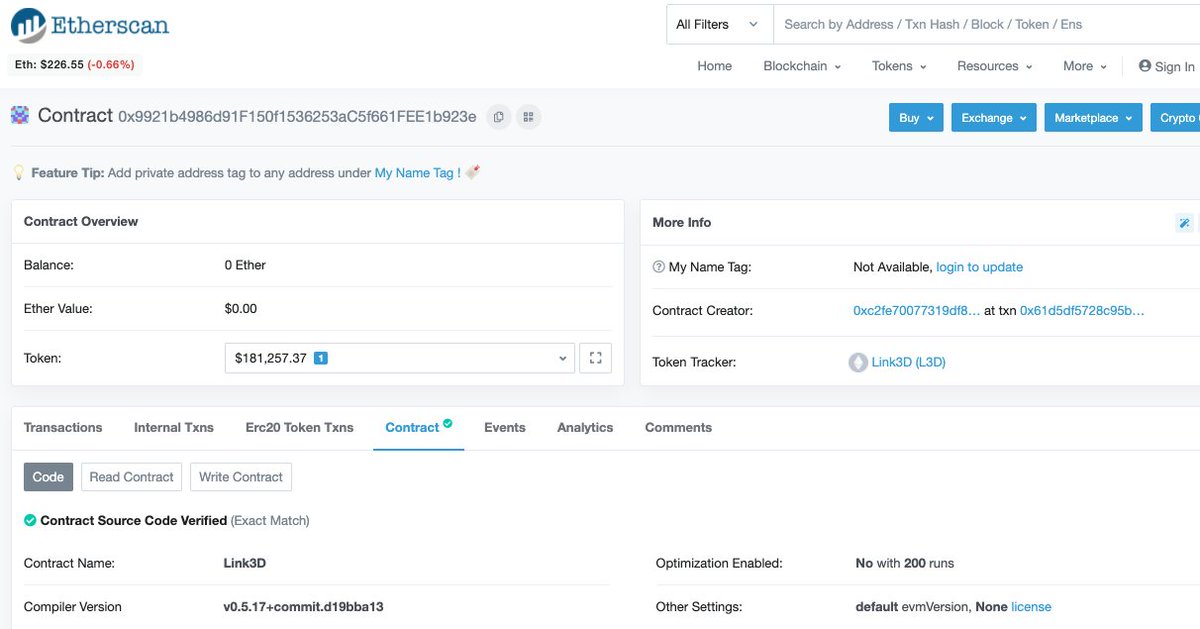Click the green Source Code Verified check icon
The width and height of the screenshot is (1200, 629).
[x=30, y=520]
